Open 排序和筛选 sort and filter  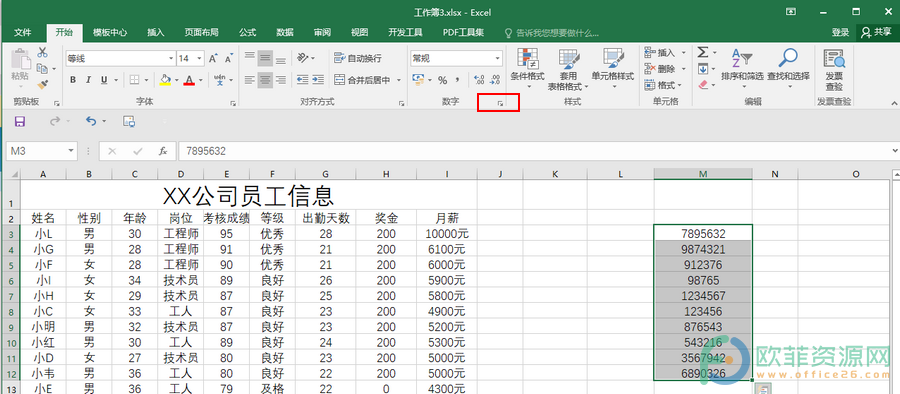(x=742, y=68)
